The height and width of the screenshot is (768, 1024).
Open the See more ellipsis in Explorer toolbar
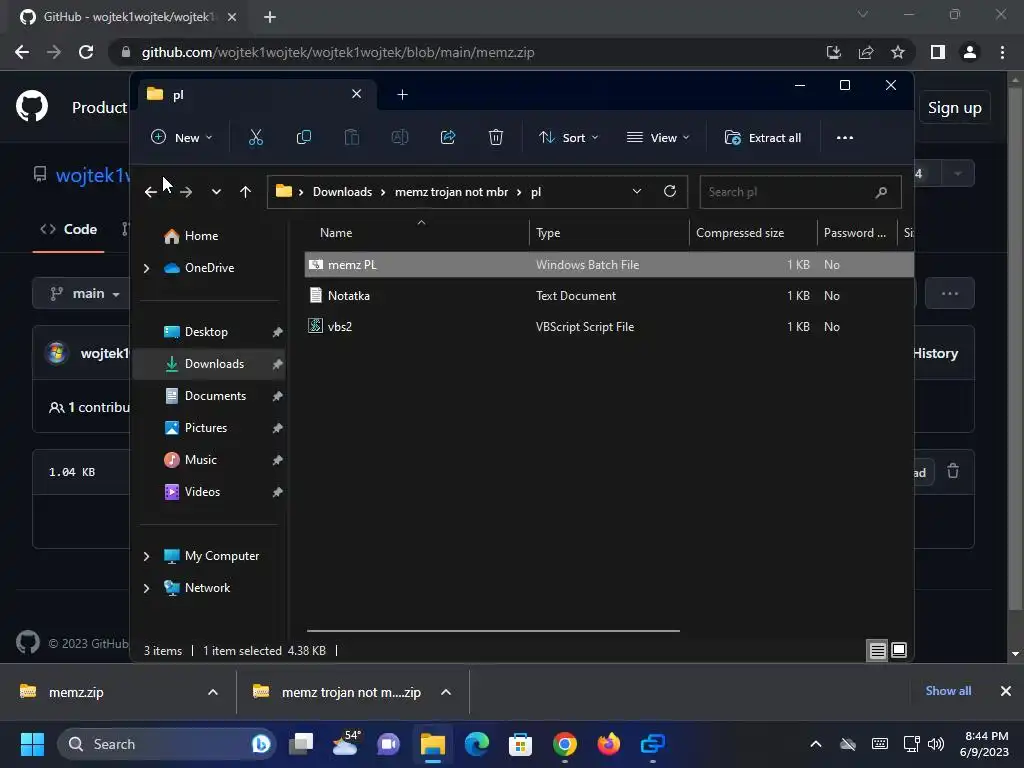pyautogui.click(x=844, y=138)
